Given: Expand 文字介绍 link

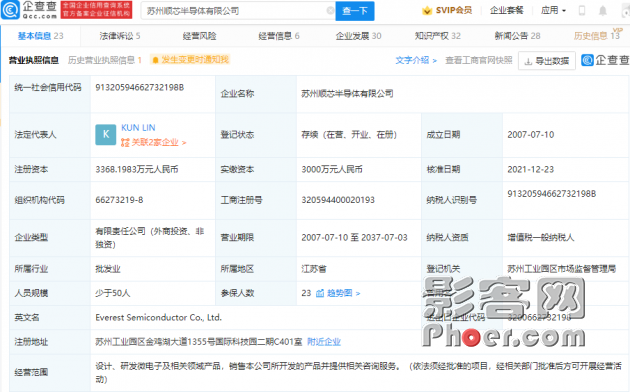Looking at the screenshot, I should click(416, 60).
